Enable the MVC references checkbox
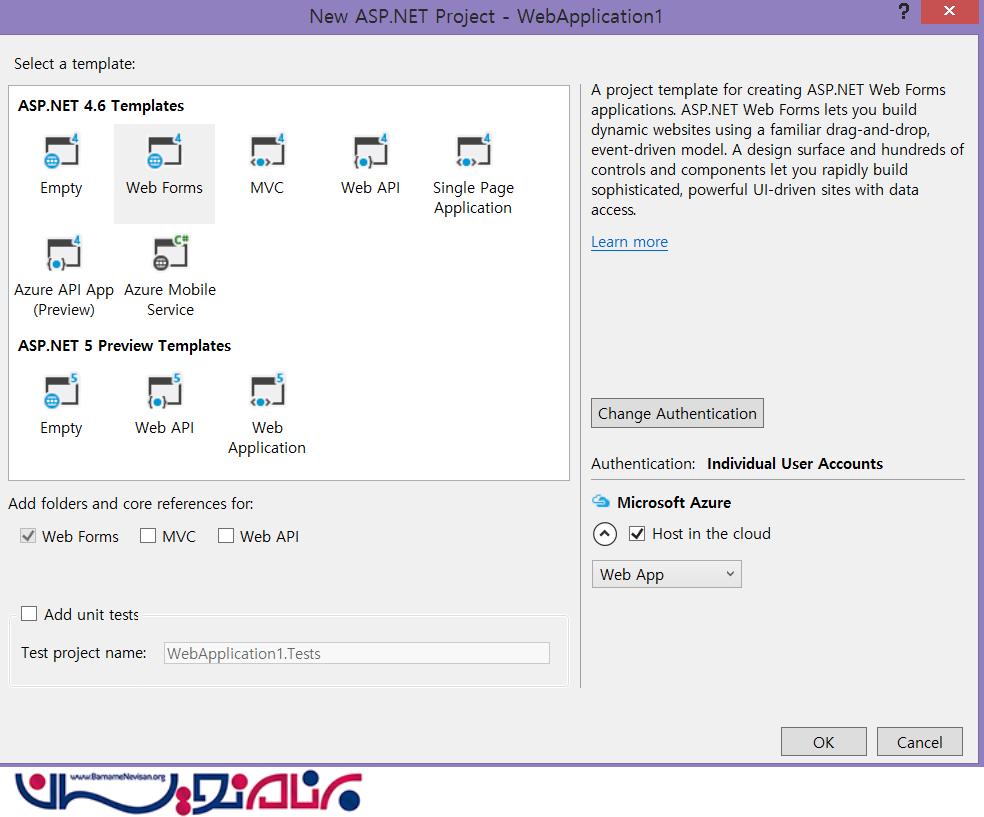Image resolution: width=984 pixels, height=817 pixels. click(148, 536)
